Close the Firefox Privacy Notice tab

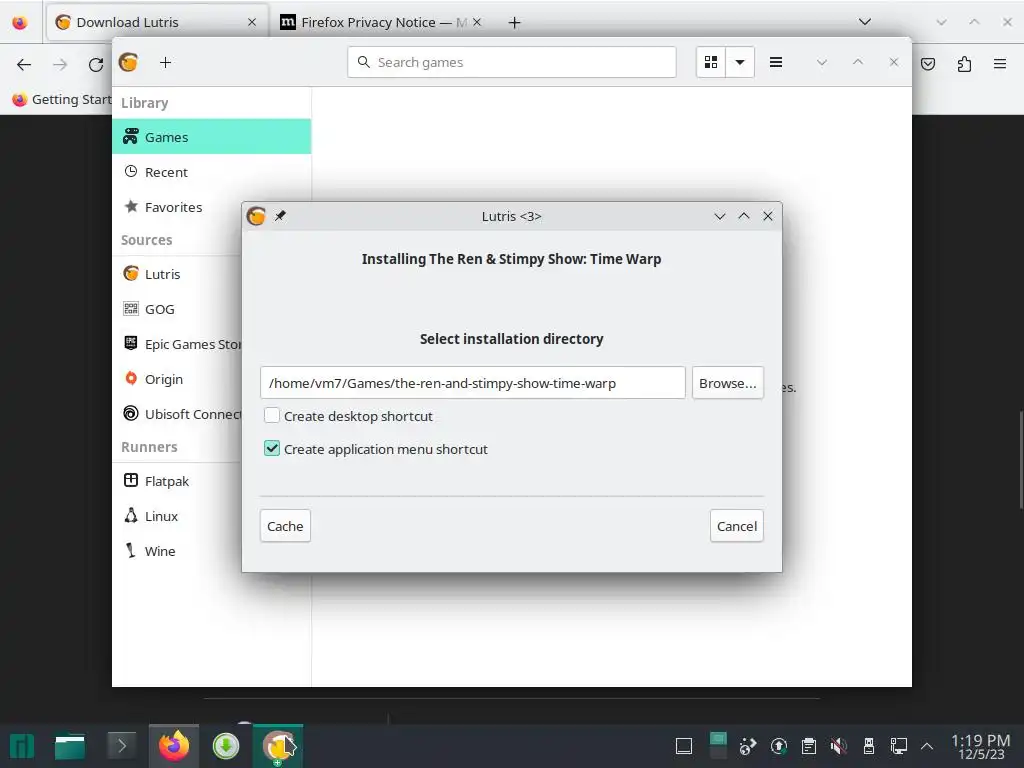(x=477, y=22)
